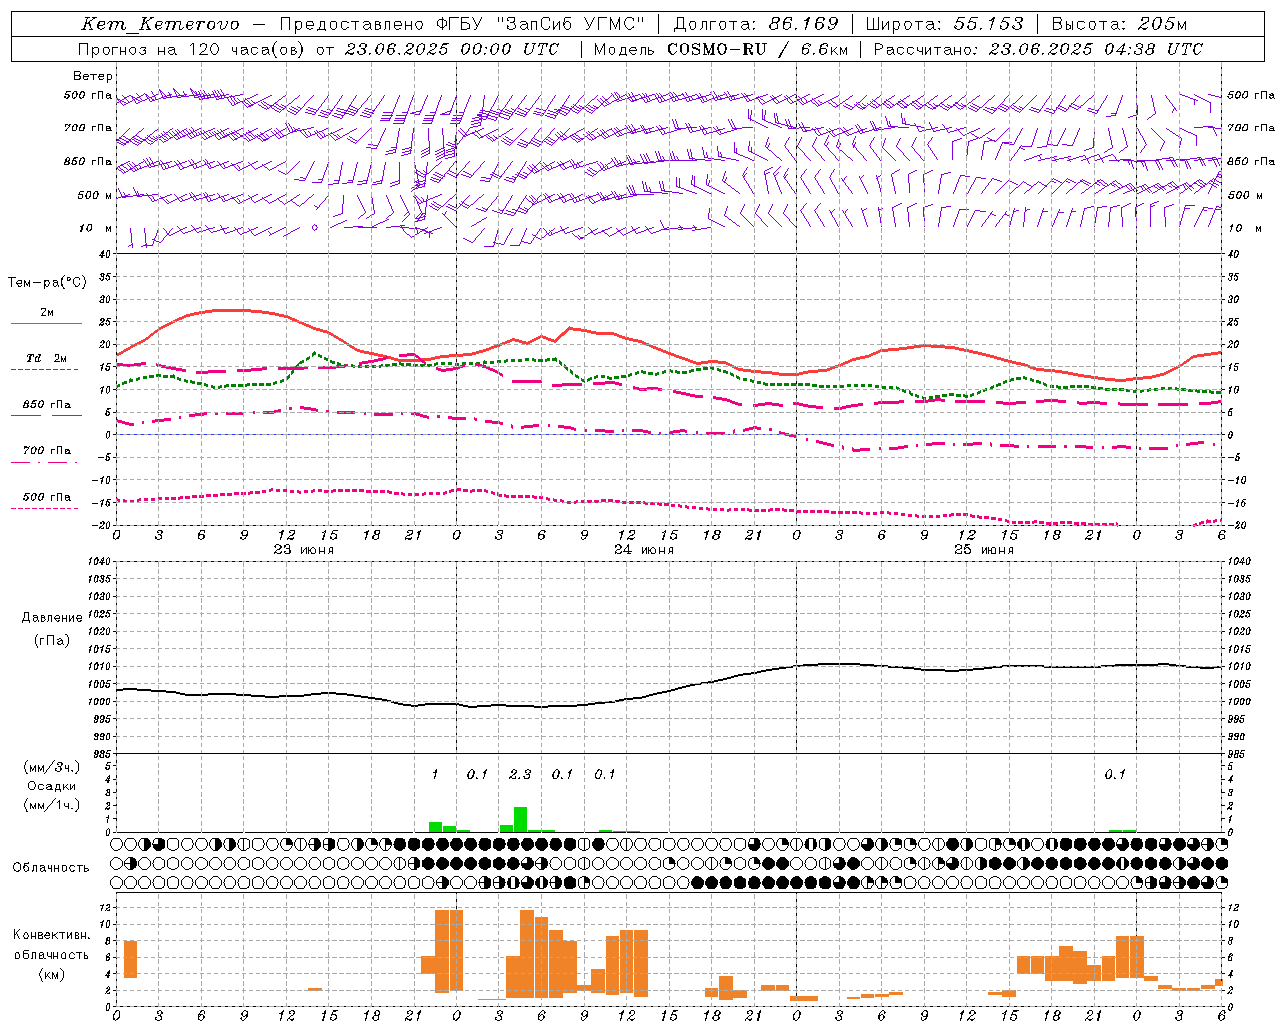Click the Высота: 205м value
This screenshot has width=1280, height=1024.
[1119, 24]
